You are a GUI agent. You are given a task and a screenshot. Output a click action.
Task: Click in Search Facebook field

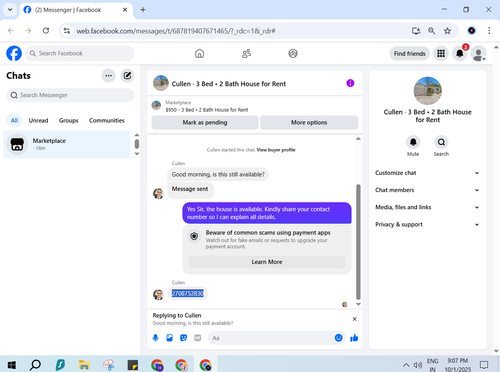click(80, 53)
